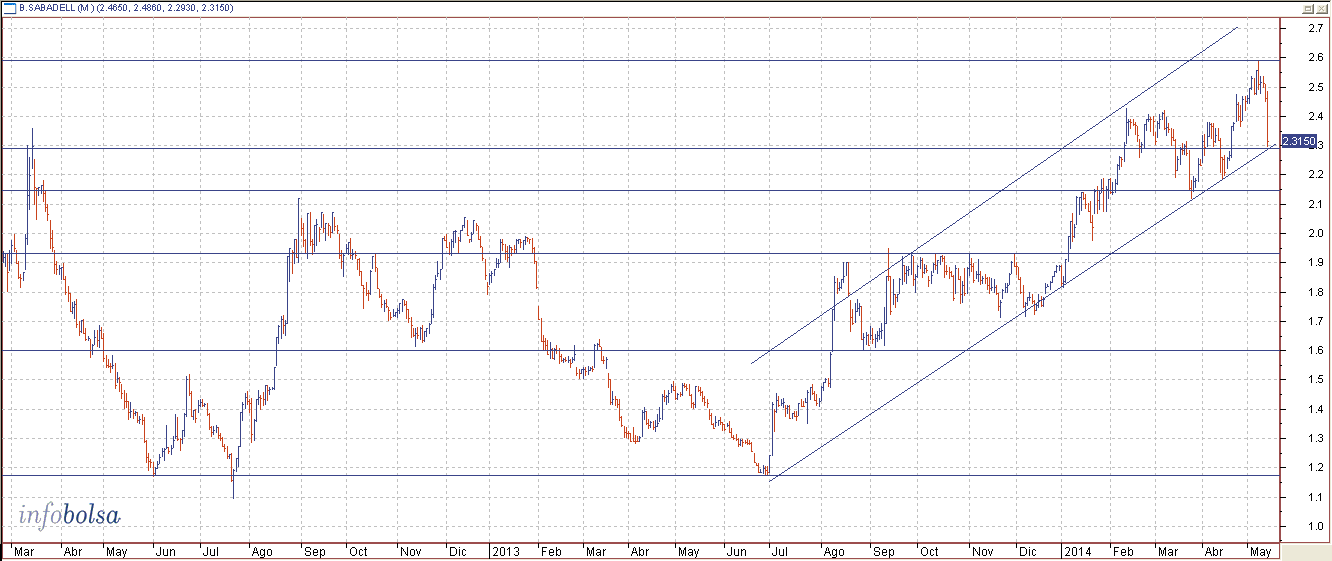Select the horizontal support line at 1.6

(640, 350)
